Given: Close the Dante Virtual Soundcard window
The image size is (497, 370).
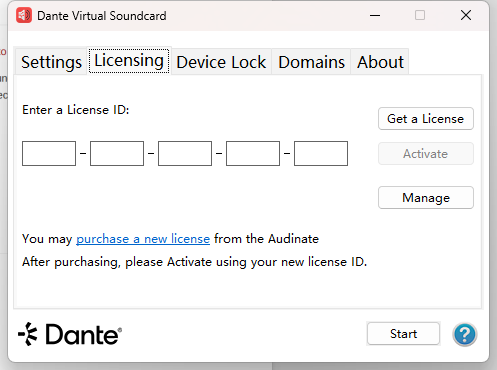Looking at the screenshot, I should [466, 15].
